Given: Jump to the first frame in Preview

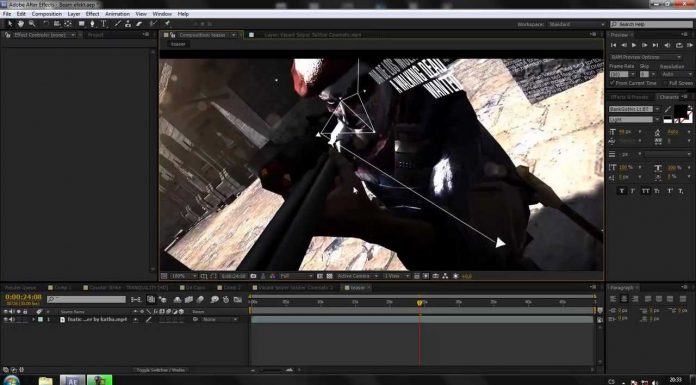Looking at the screenshot, I should pos(613,45).
